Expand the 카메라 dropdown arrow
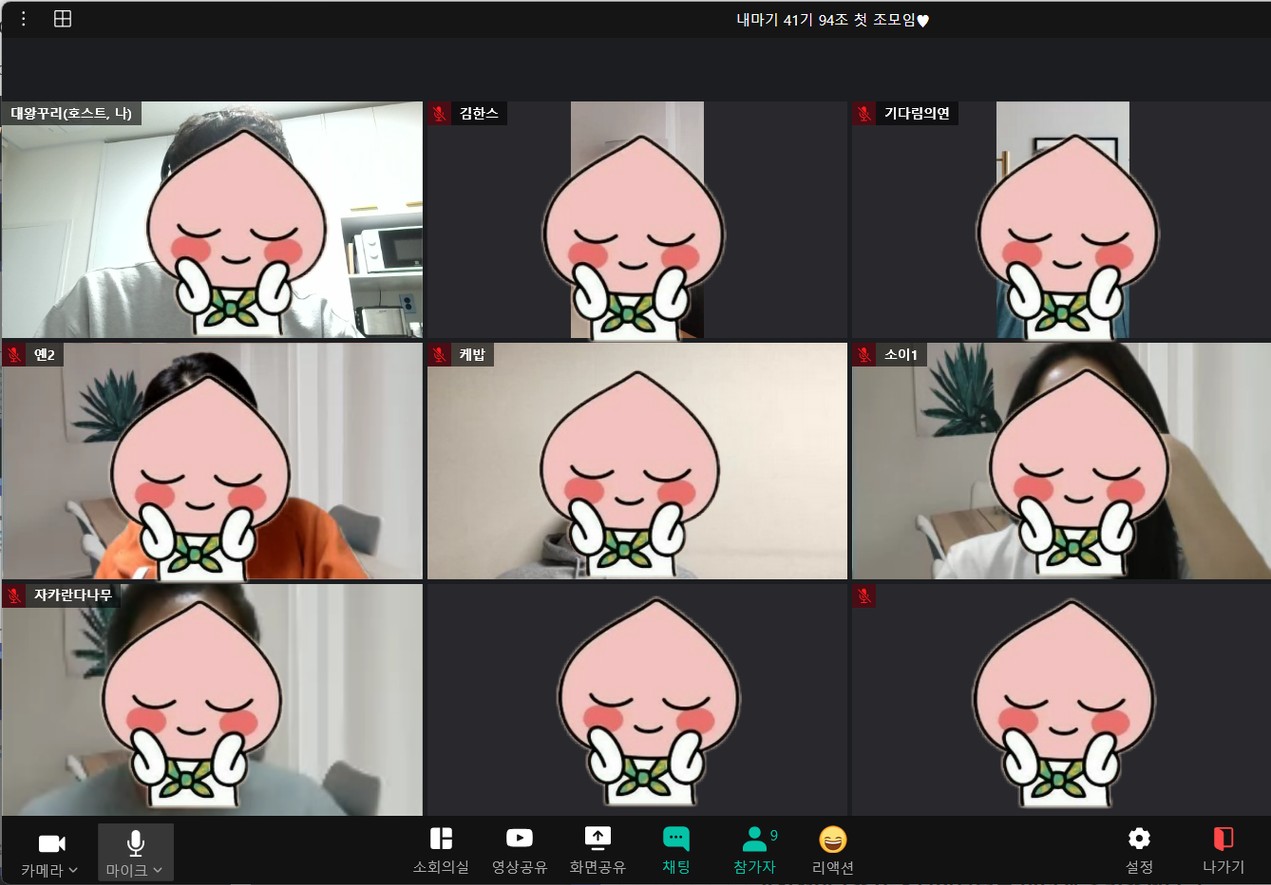 pos(73,871)
